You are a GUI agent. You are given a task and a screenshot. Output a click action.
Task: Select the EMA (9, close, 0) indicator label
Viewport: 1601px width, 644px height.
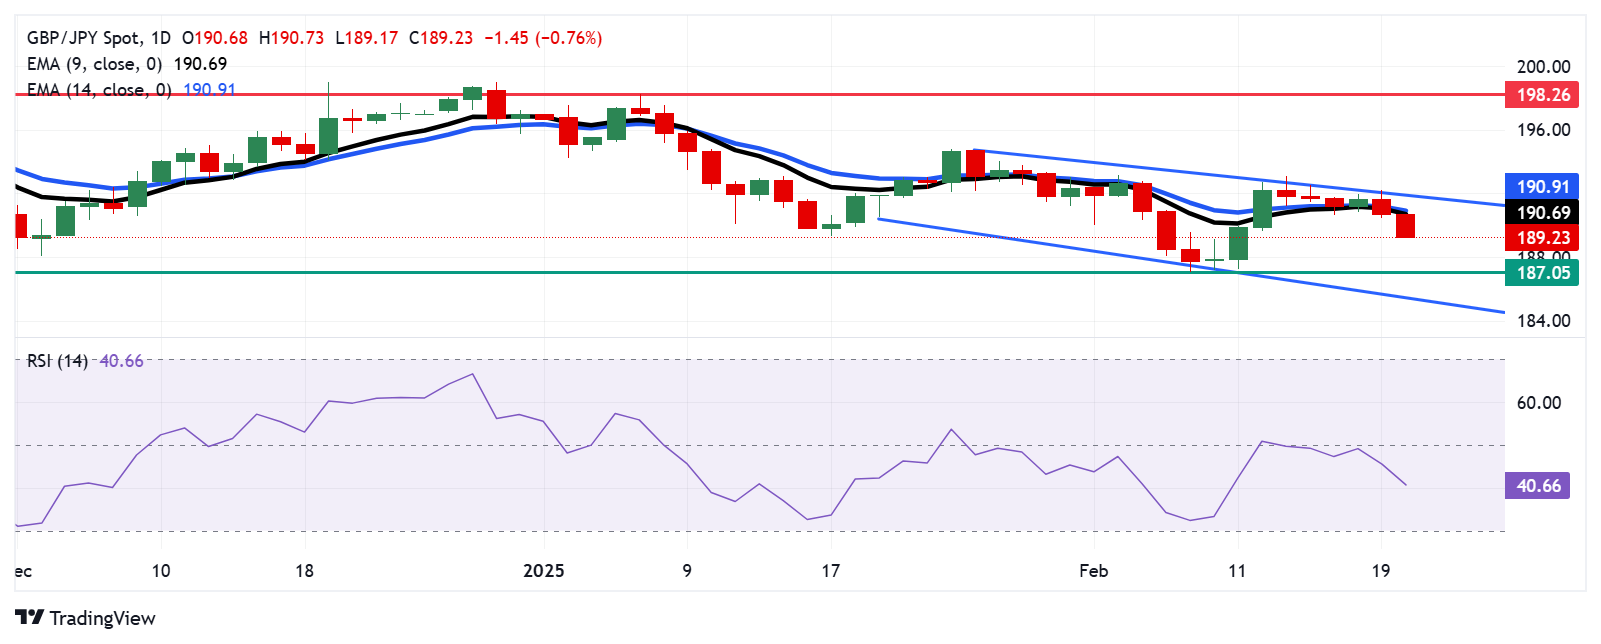click(94, 64)
